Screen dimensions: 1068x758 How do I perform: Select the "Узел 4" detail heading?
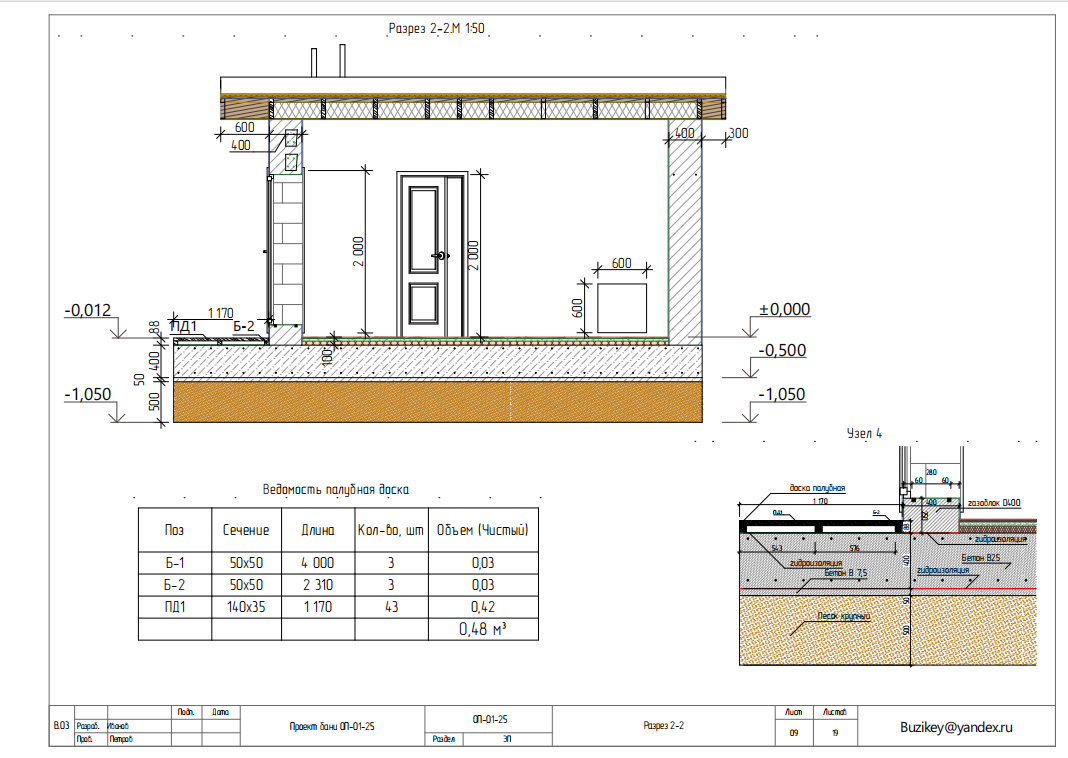[864, 433]
